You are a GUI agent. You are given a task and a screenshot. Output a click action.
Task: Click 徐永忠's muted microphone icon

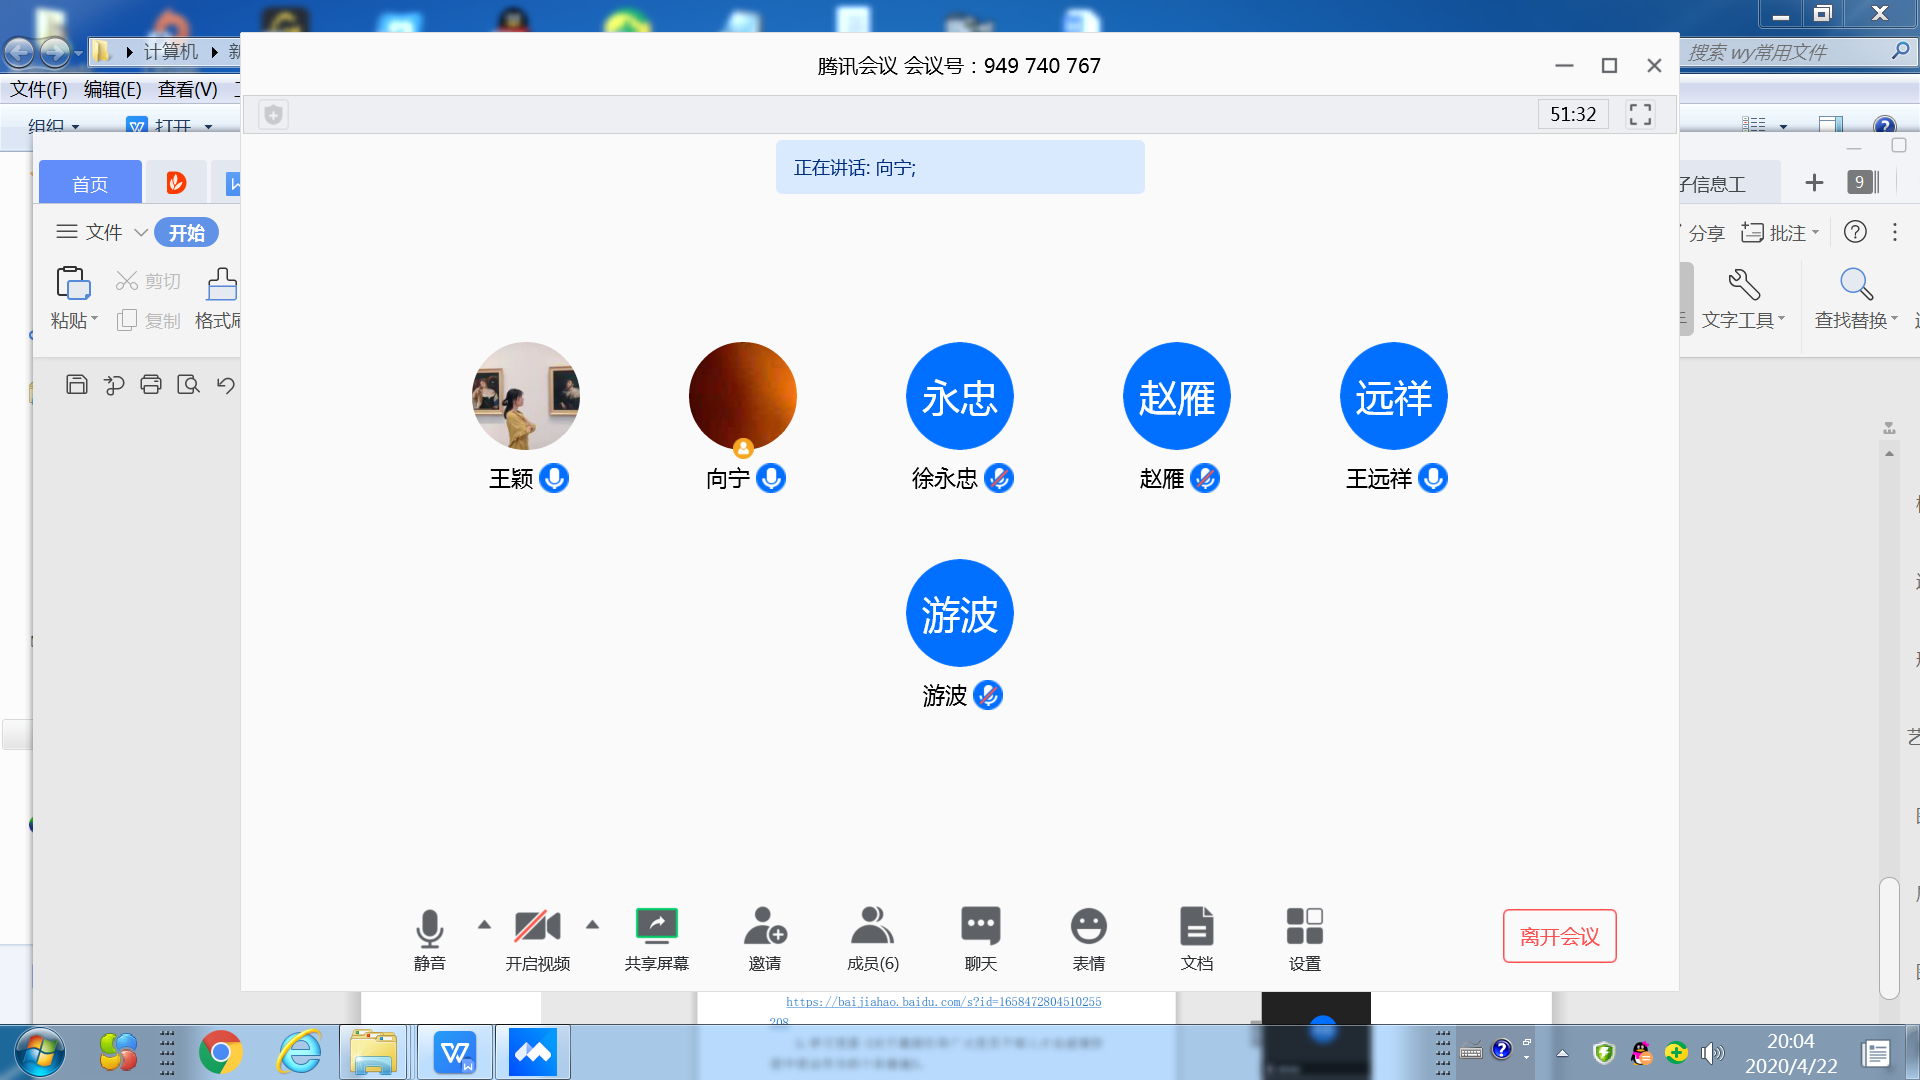click(x=999, y=479)
